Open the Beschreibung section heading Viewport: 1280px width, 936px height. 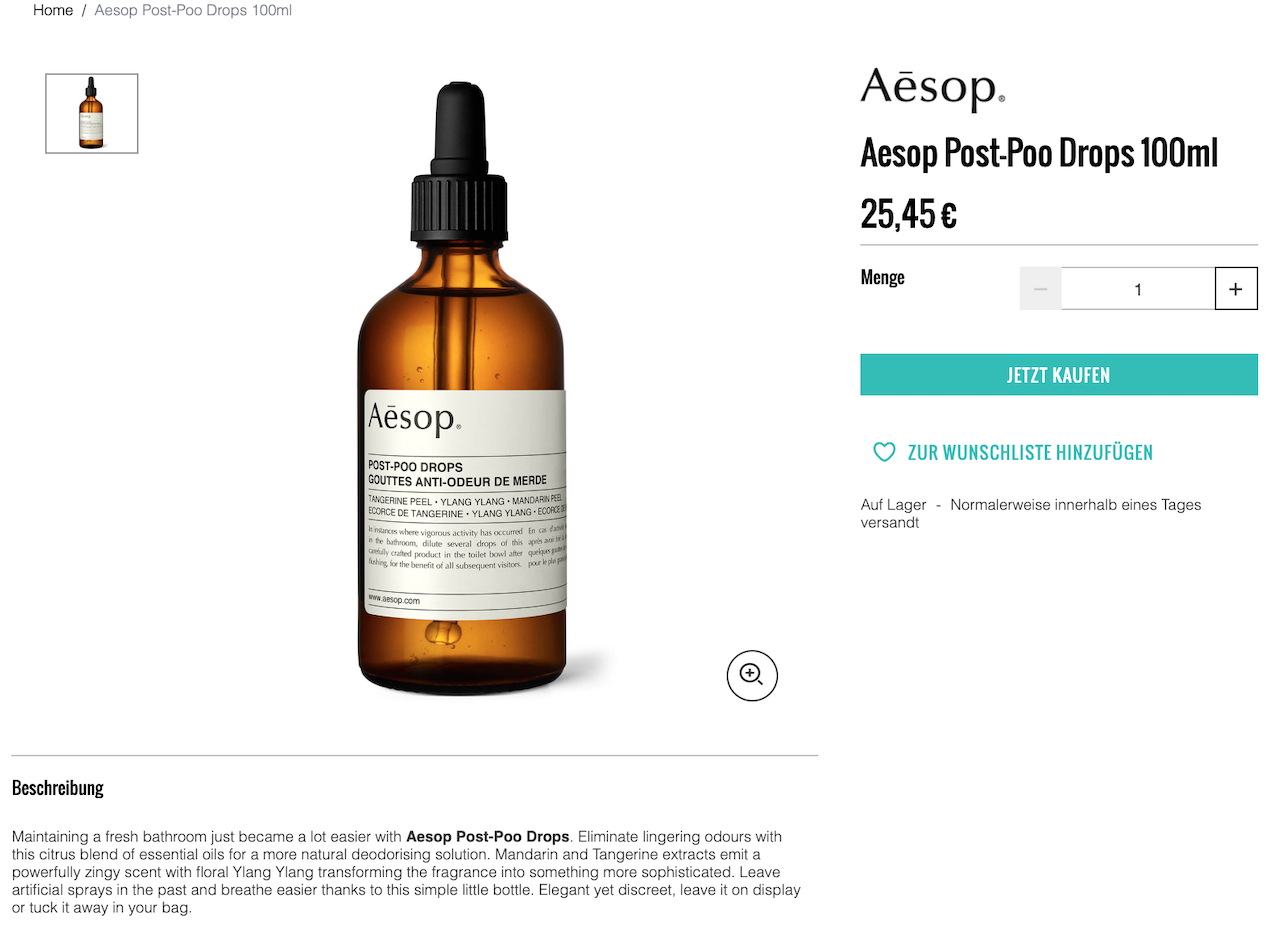point(58,787)
